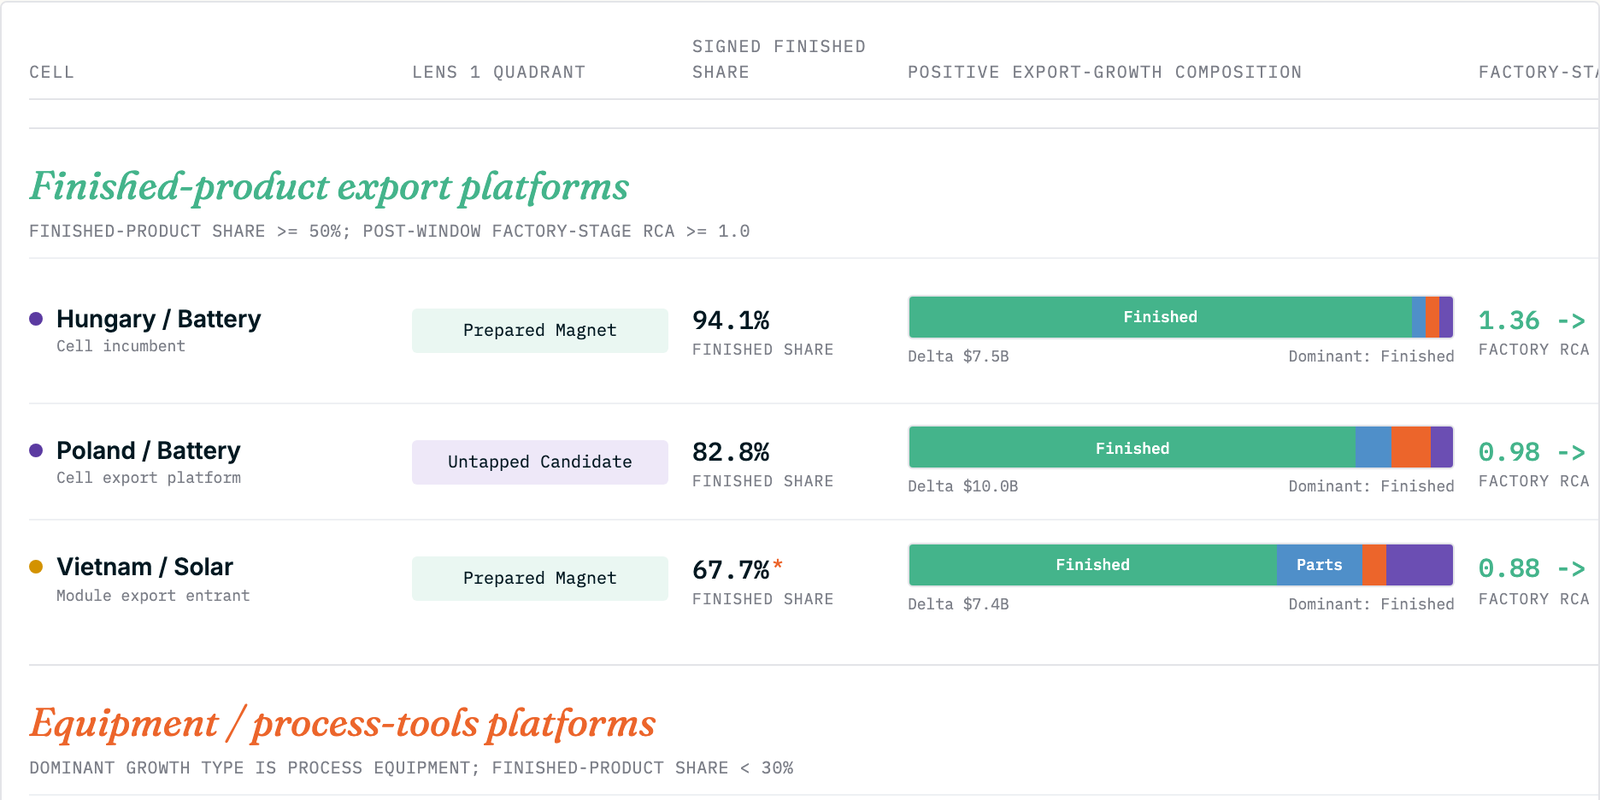Click the arrow next to 0.88 factory RCA

click(1571, 569)
